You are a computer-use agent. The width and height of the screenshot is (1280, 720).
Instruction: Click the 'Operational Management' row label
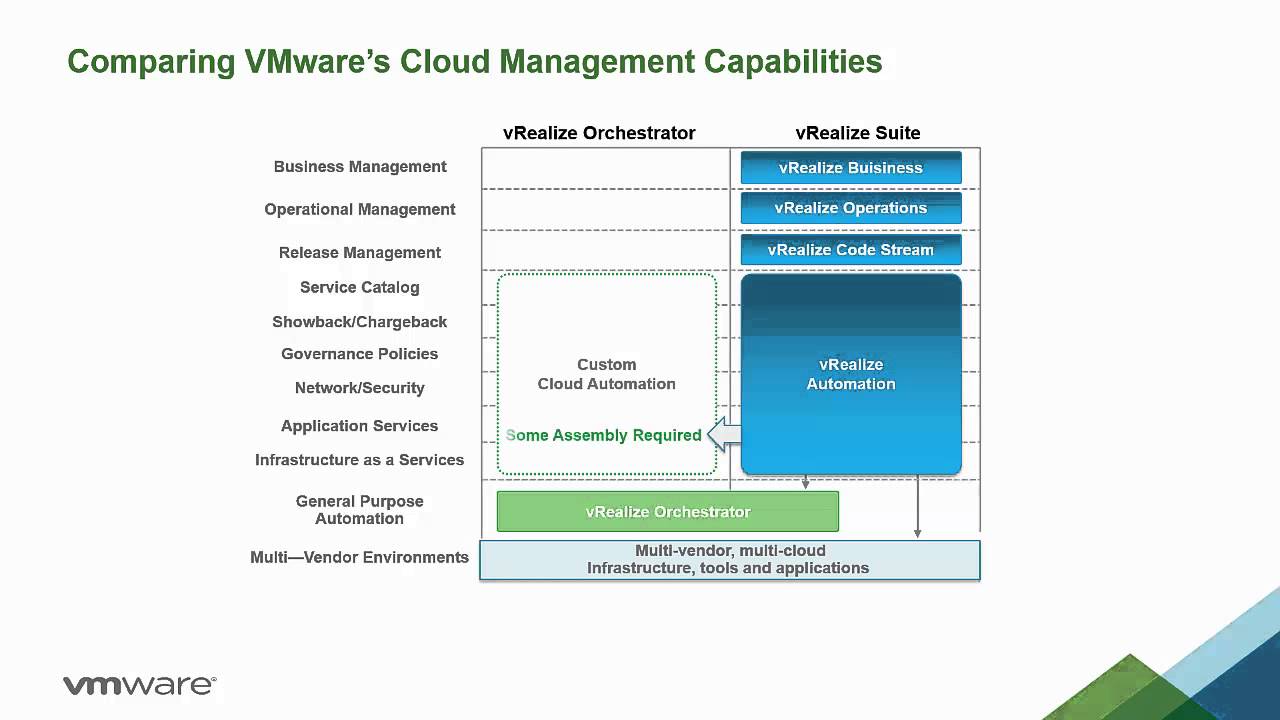point(360,209)
